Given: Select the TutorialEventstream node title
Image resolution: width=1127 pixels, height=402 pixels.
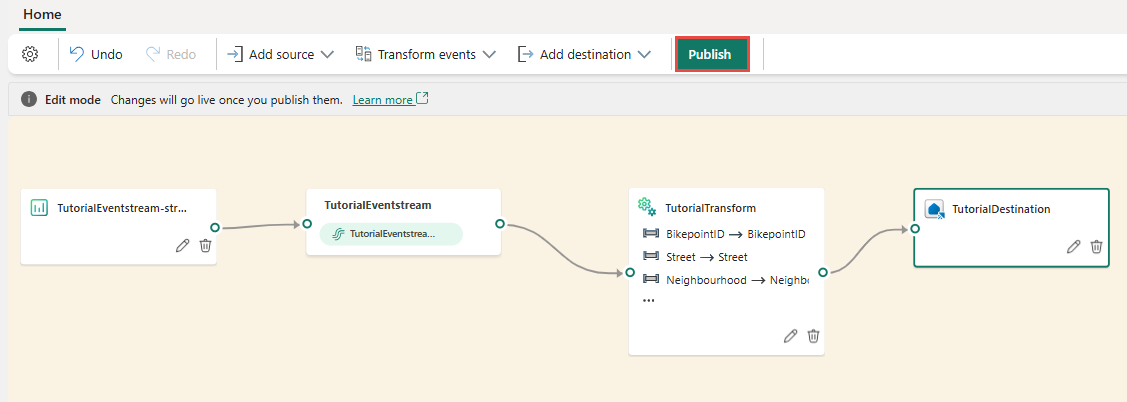Looking at the screenshot, I should pos(378,205).
